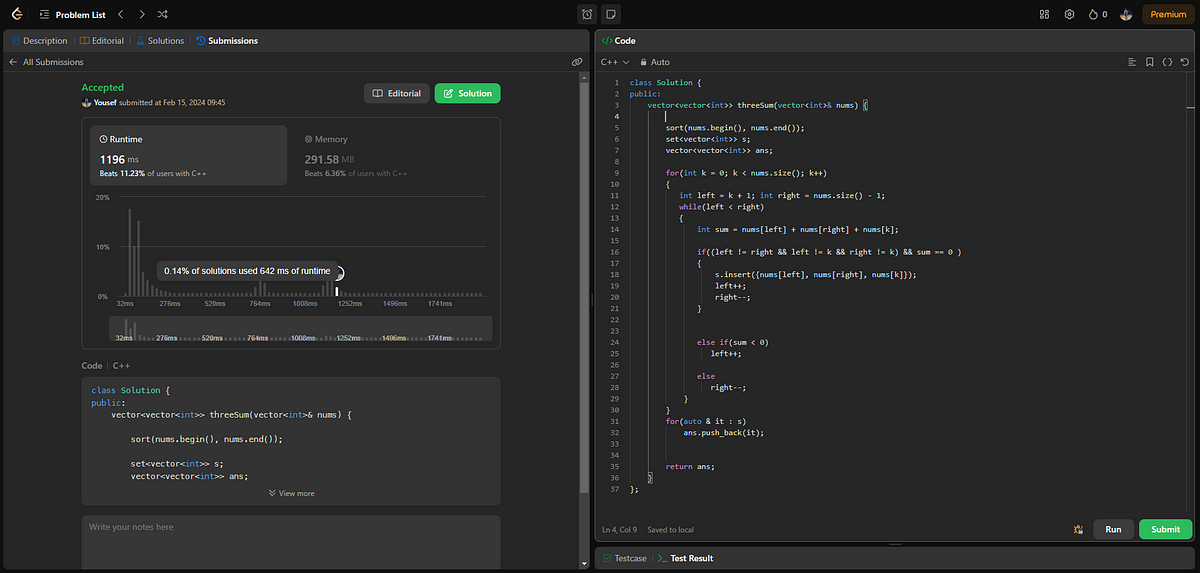Open the LeetCode logo home link

click(x=17, y=14)
